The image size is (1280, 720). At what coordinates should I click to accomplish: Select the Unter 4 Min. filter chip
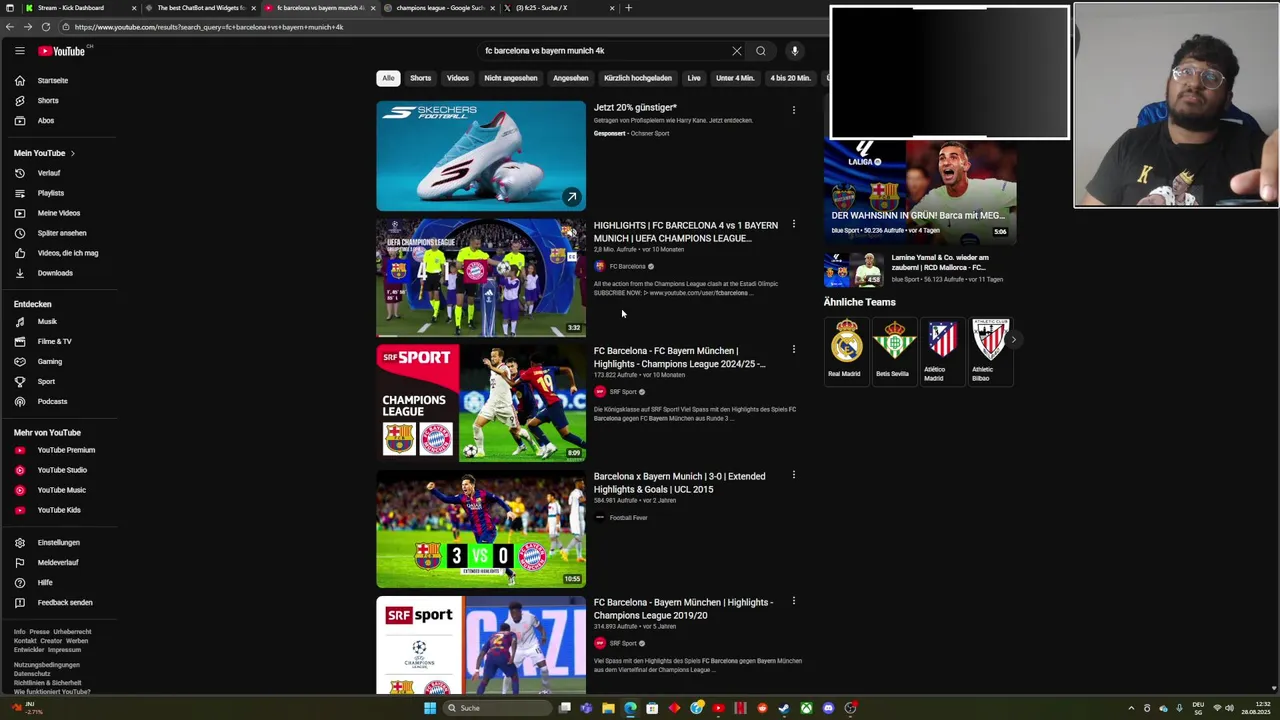point(735,78)
